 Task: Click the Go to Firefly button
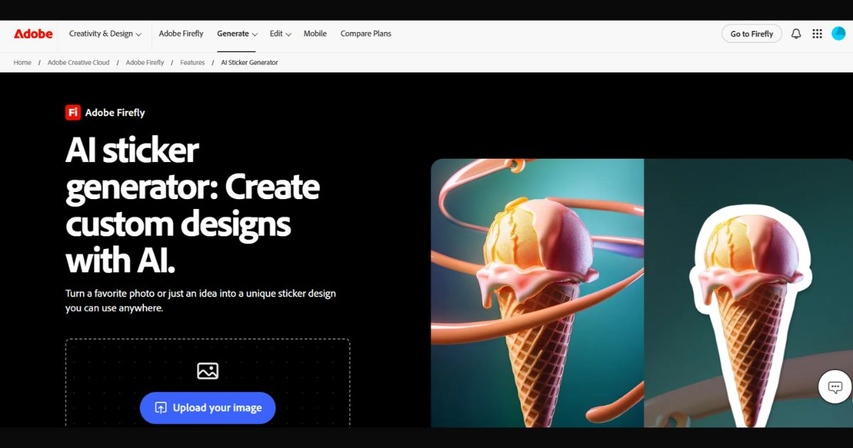pos(751,34)
